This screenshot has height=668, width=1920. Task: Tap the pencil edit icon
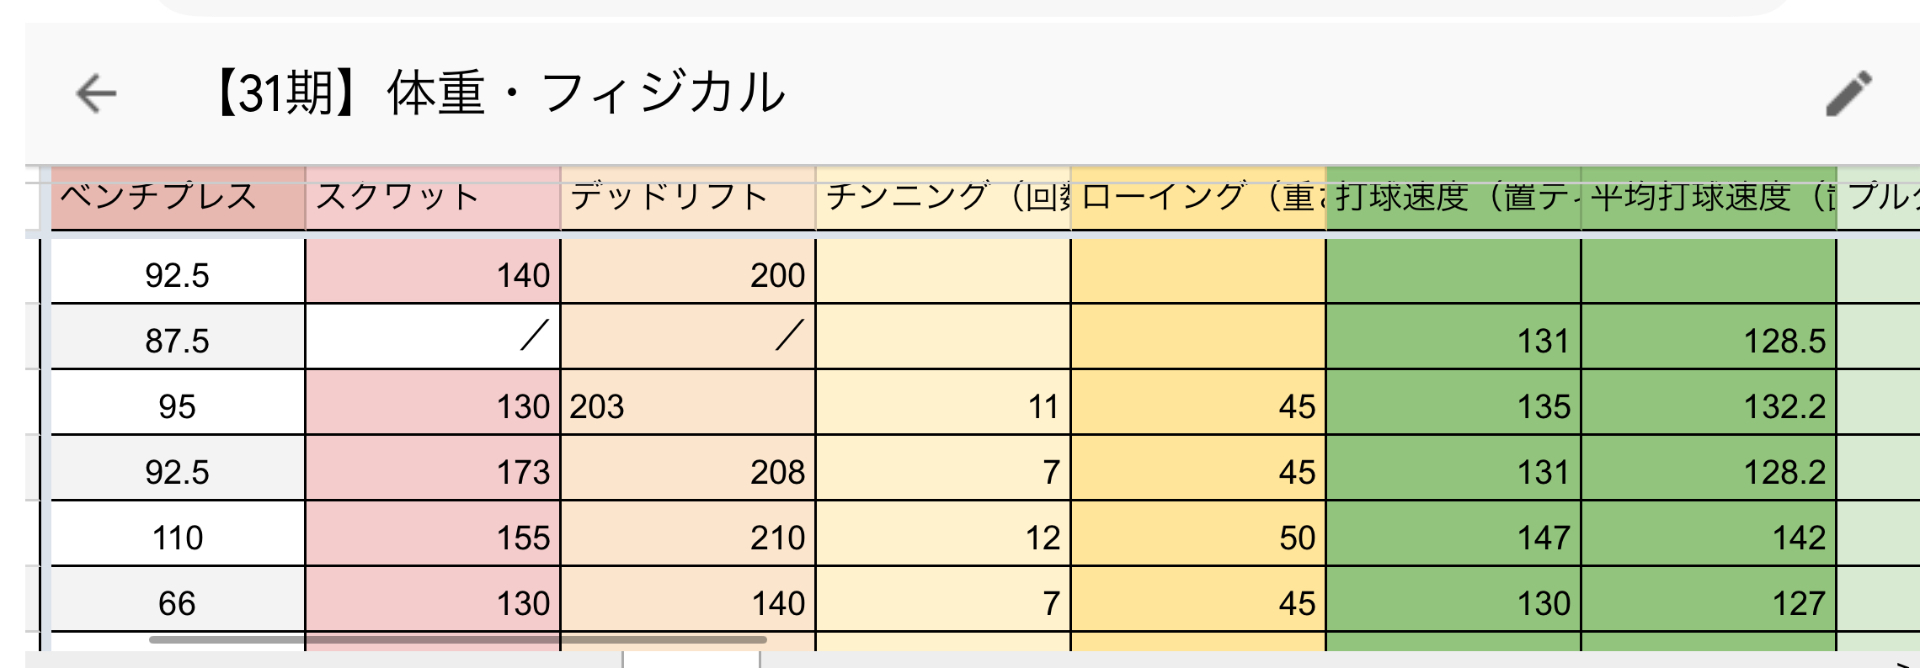point(1848,94)
